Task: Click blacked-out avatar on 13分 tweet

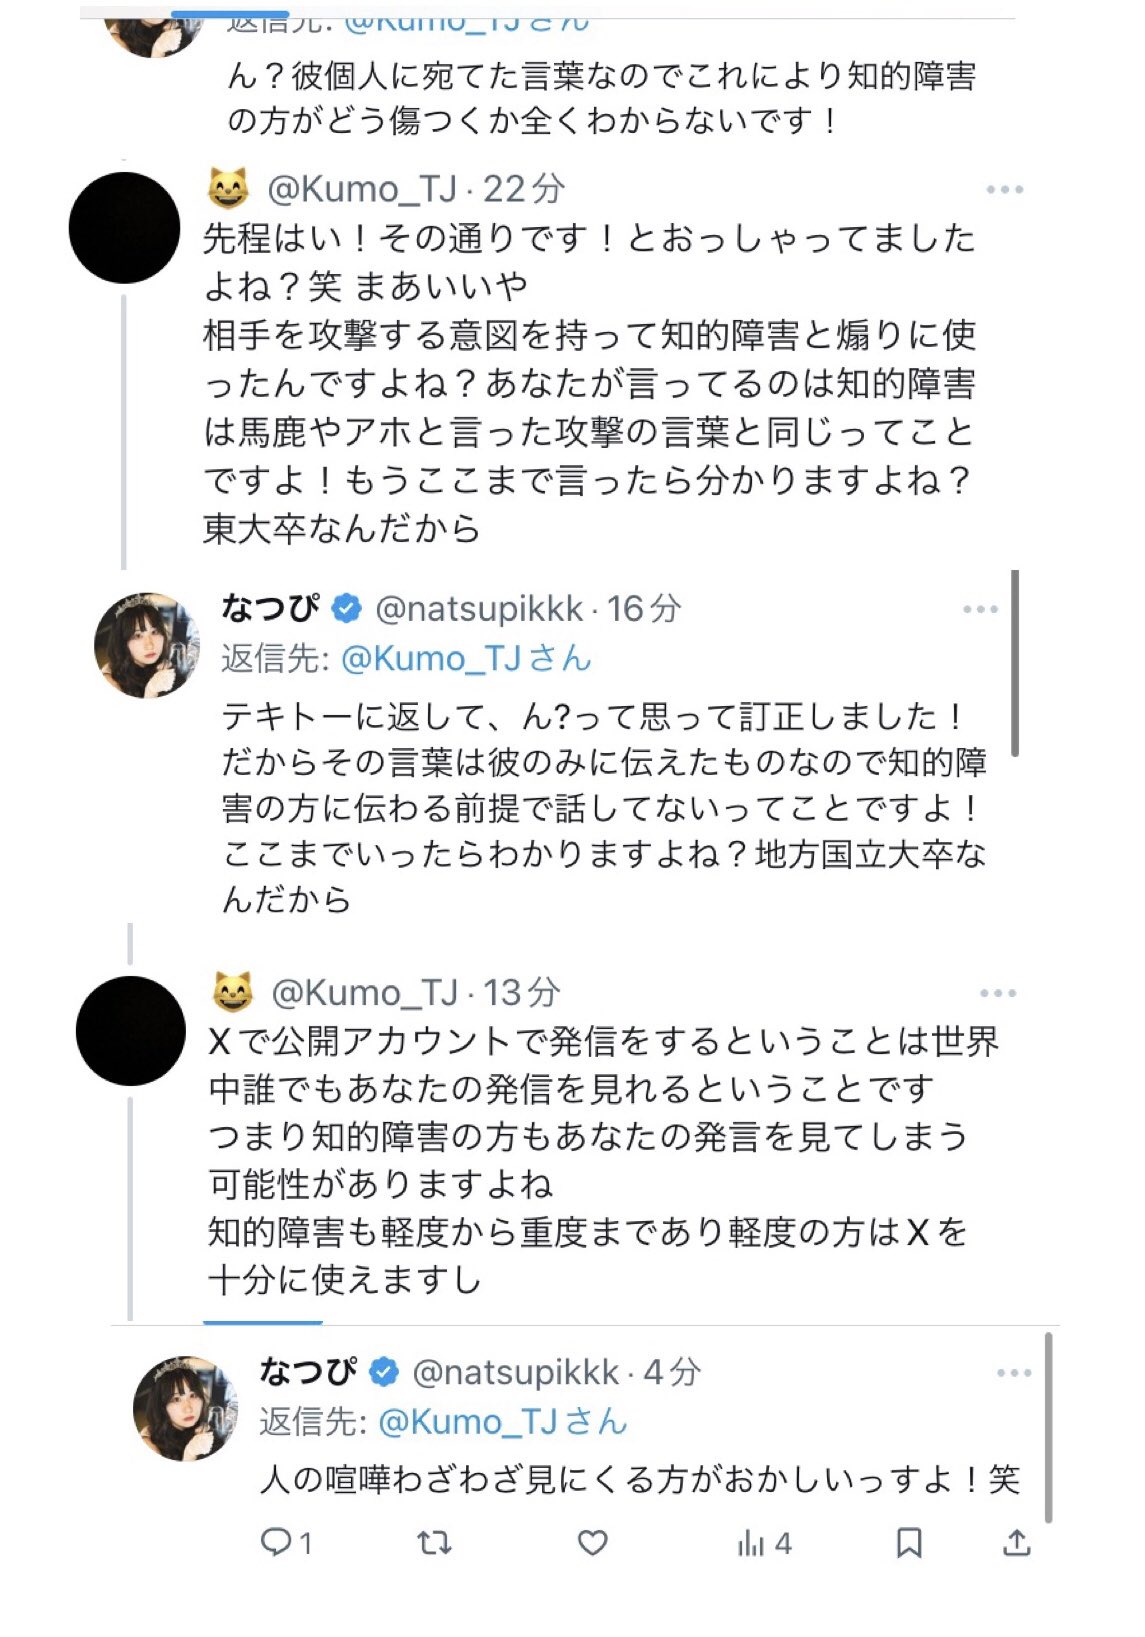Action: point(131,1031)
